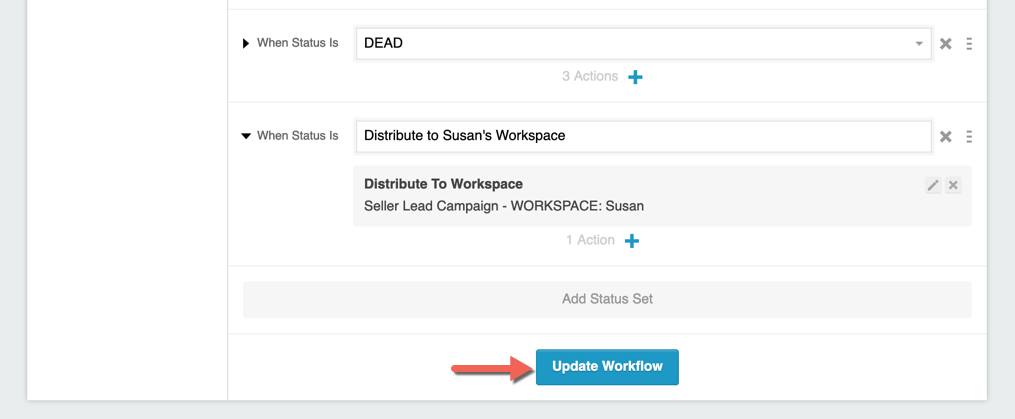
Task: Expand the DEAD status set triangle
Action: [245, 43]
